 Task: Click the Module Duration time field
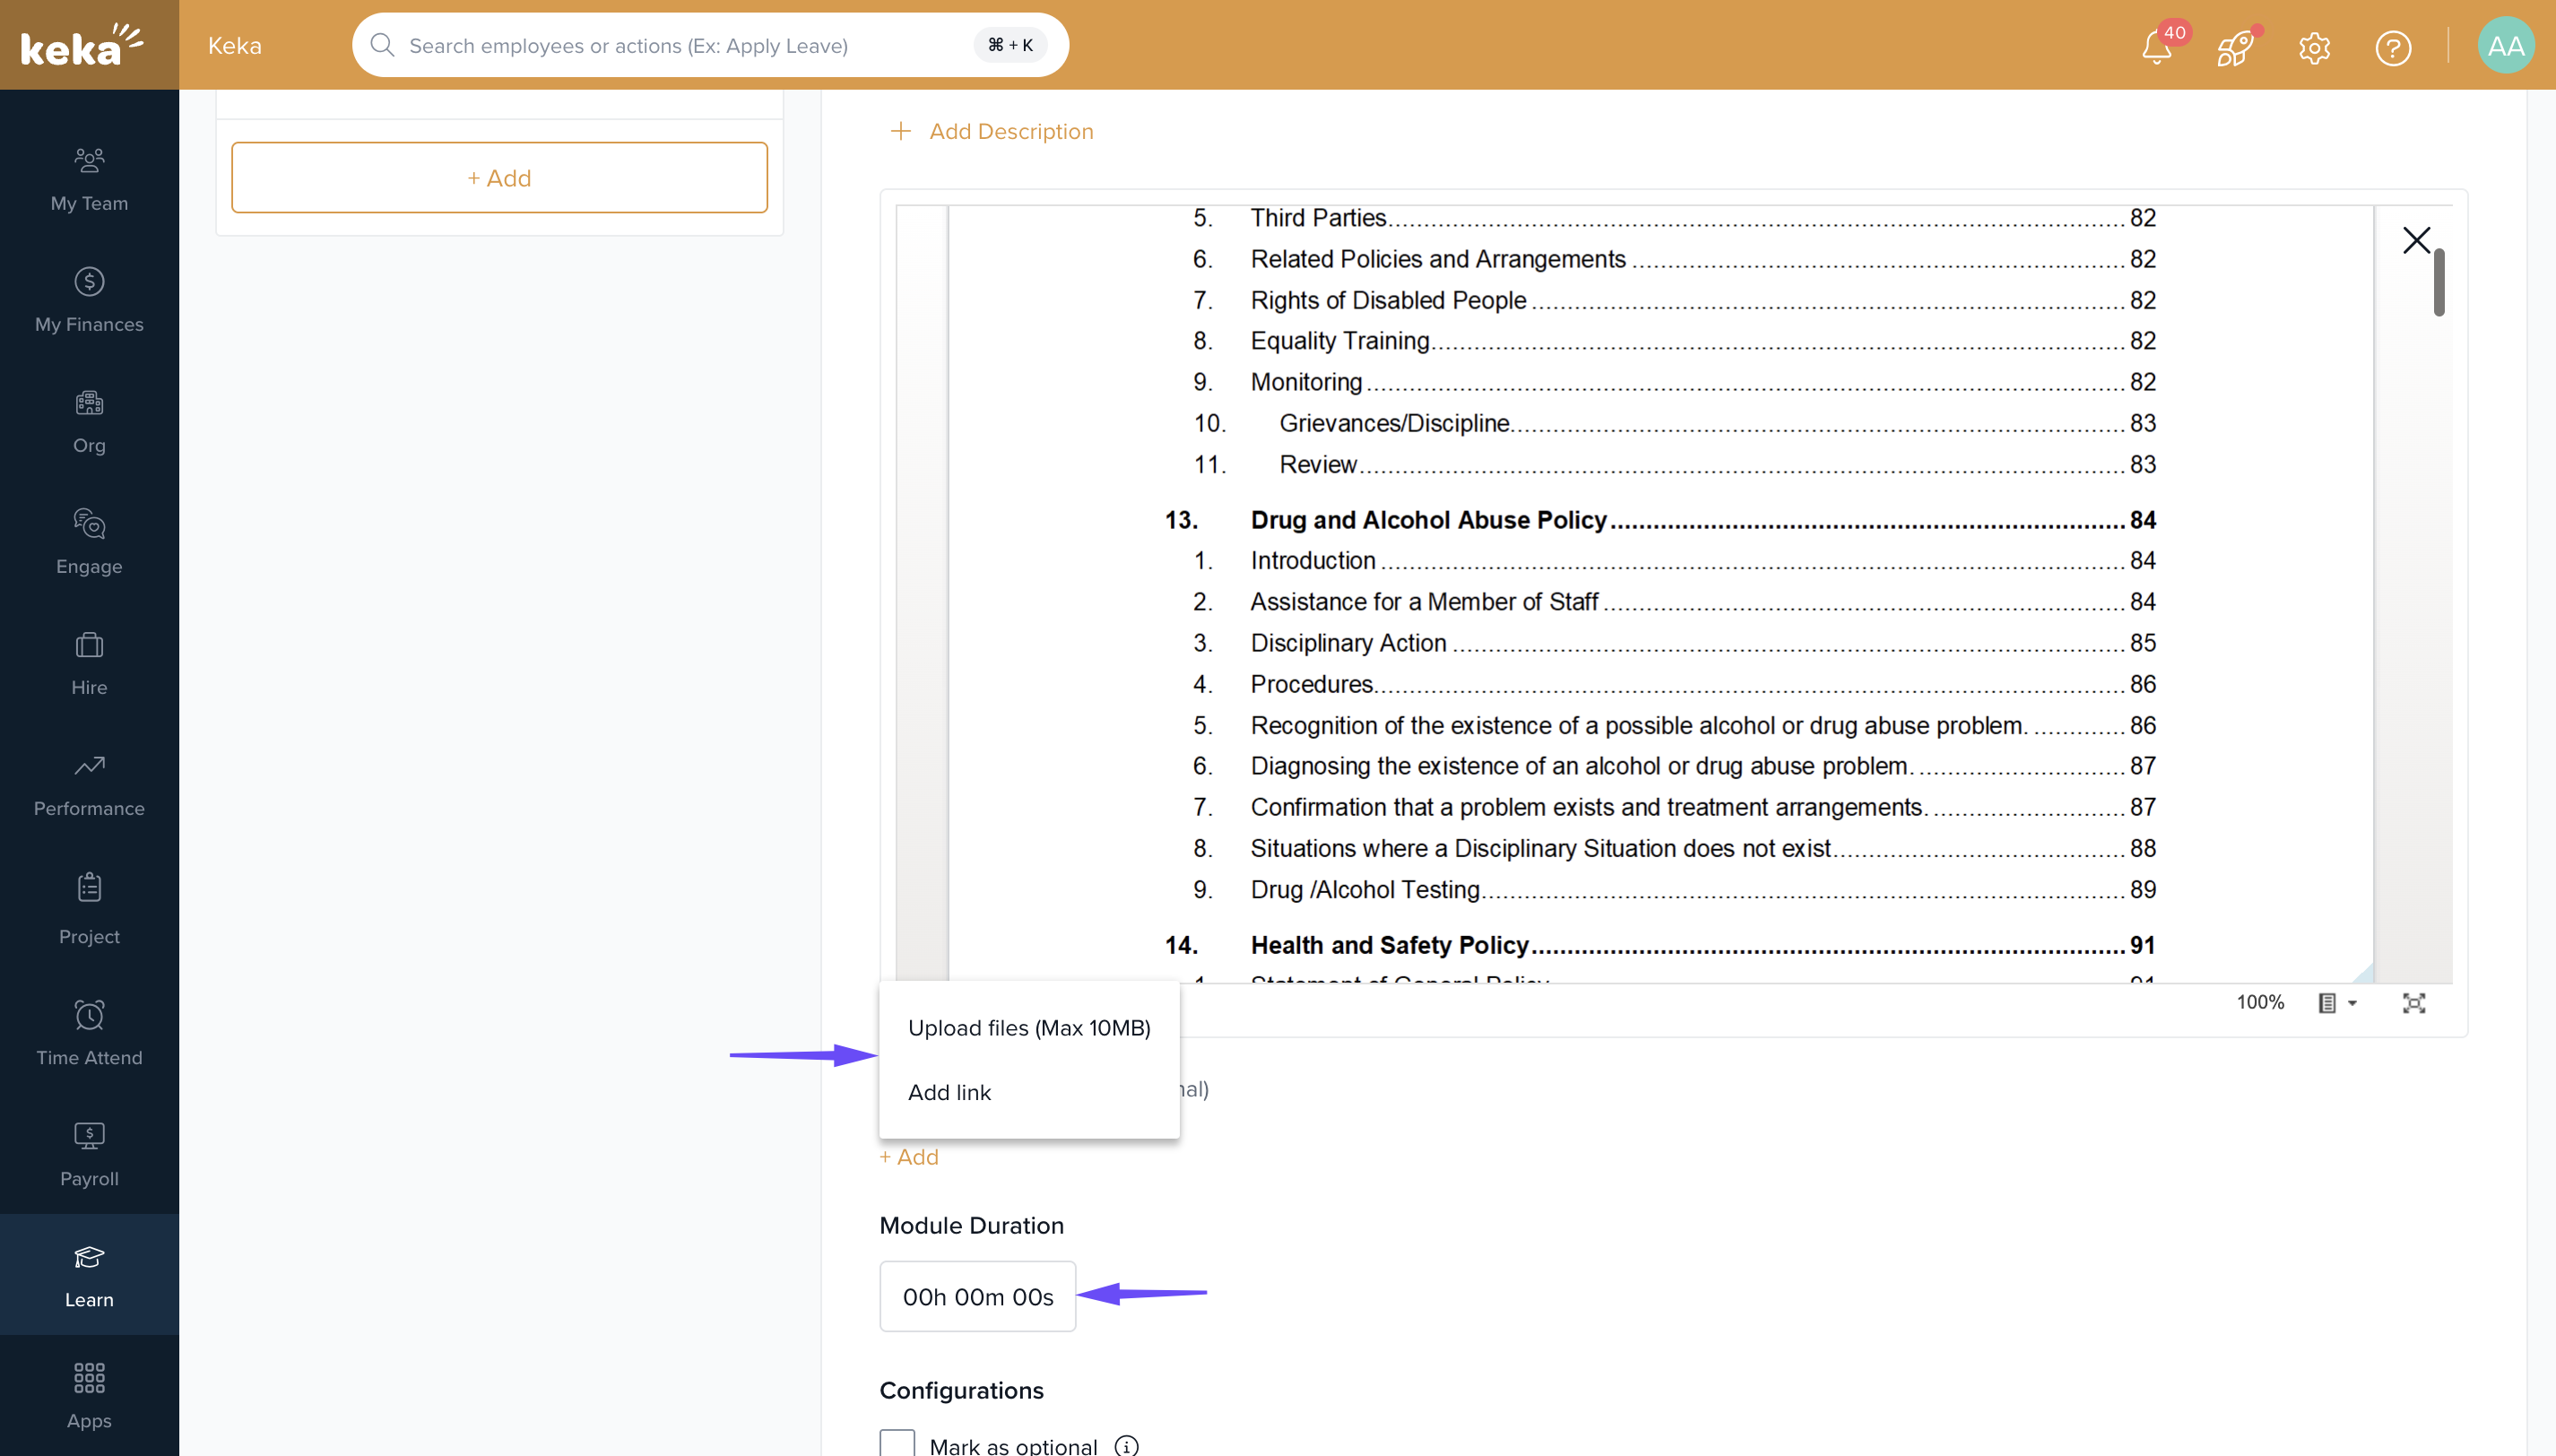point(977,1296)
